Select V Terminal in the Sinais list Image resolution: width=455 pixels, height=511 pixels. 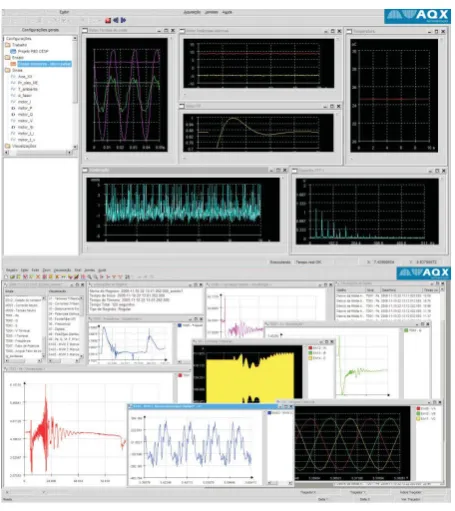(18, 331)
